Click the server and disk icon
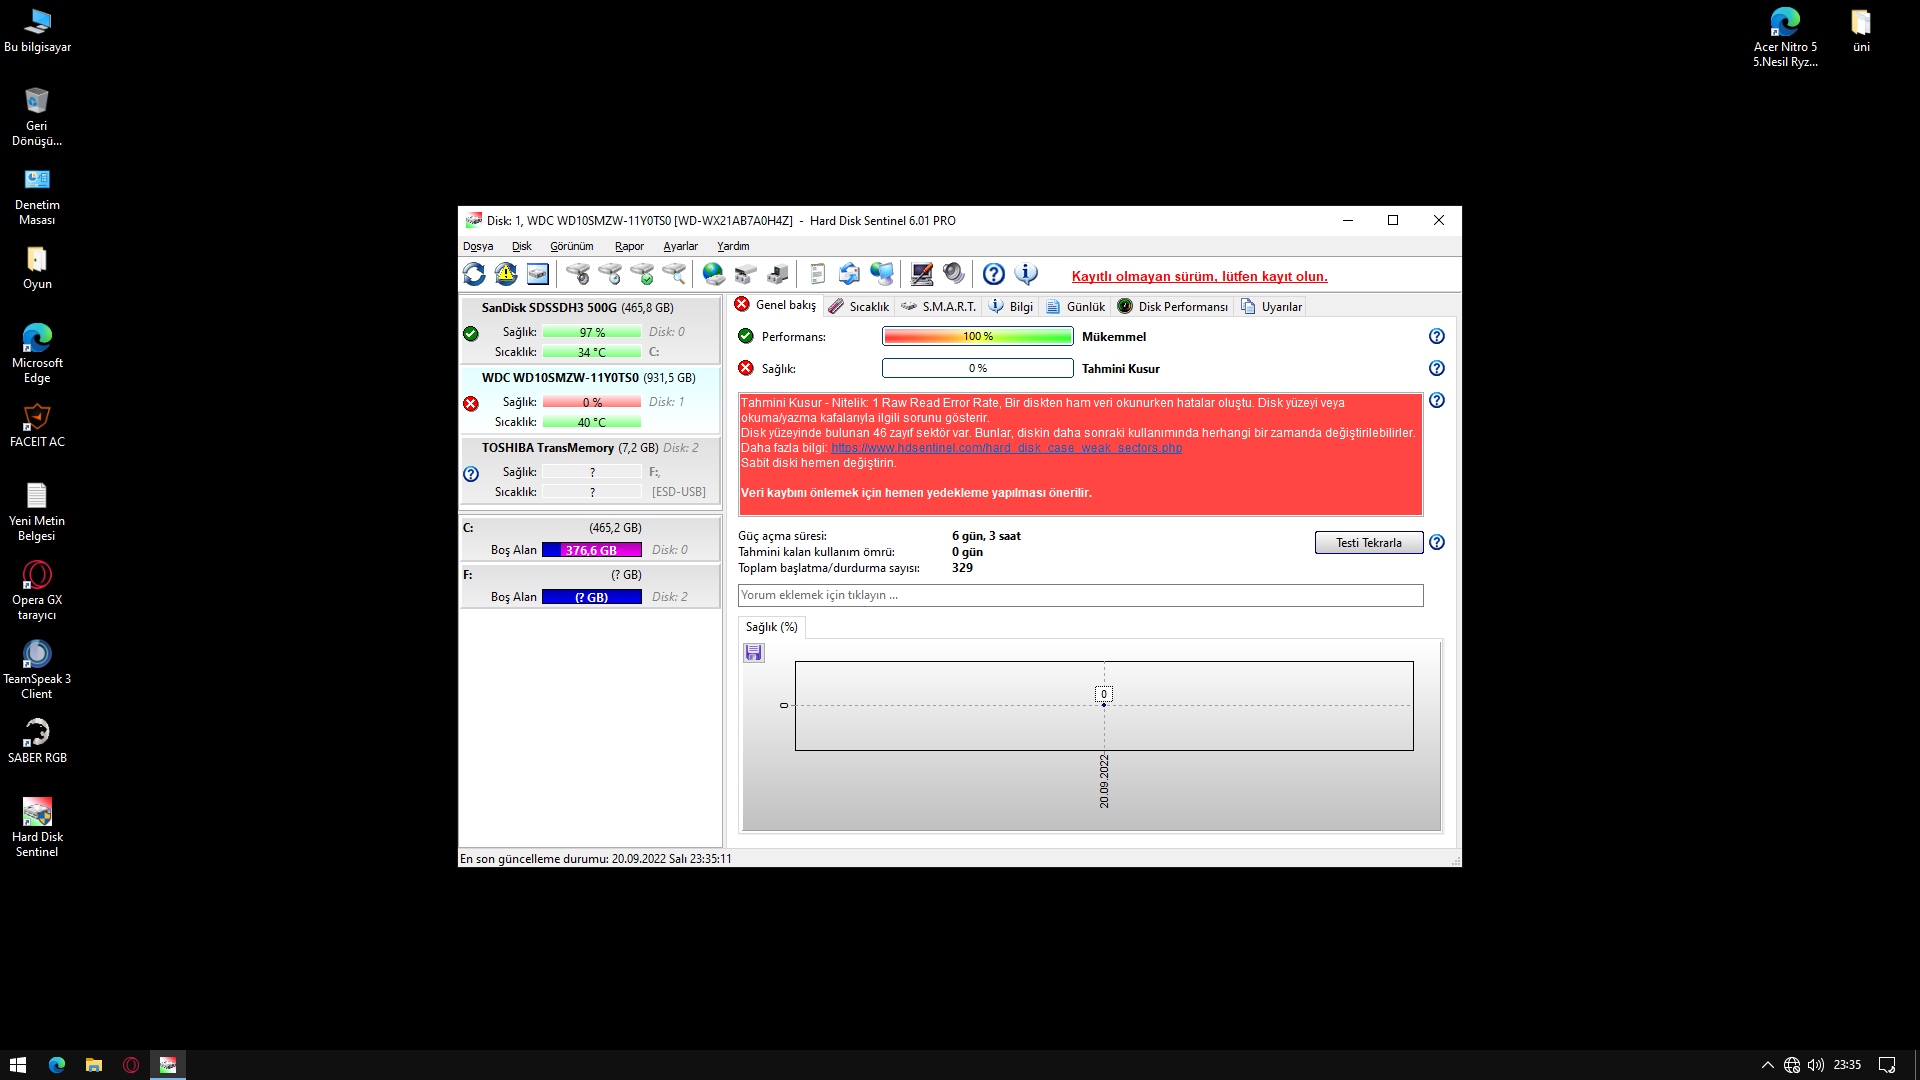 click(x=777, y=274)
